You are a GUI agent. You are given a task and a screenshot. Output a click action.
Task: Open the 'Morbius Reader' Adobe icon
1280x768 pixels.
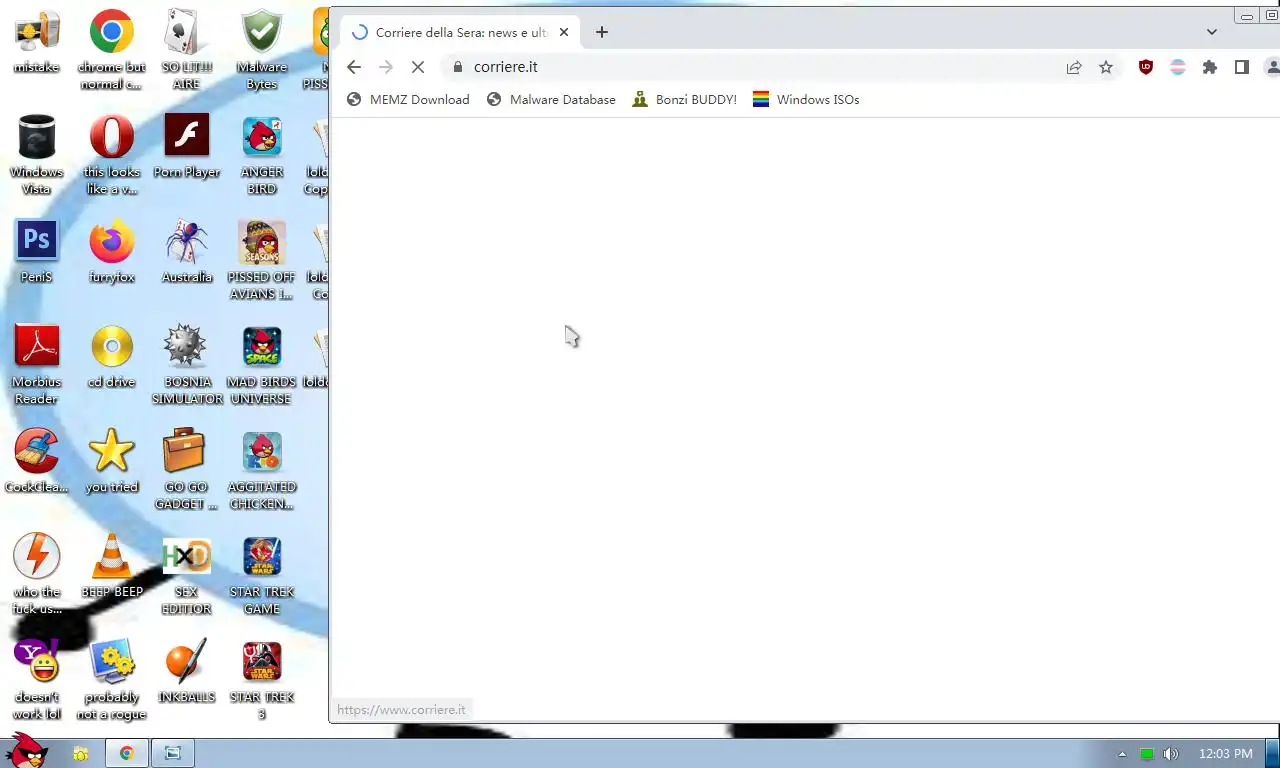37,364
